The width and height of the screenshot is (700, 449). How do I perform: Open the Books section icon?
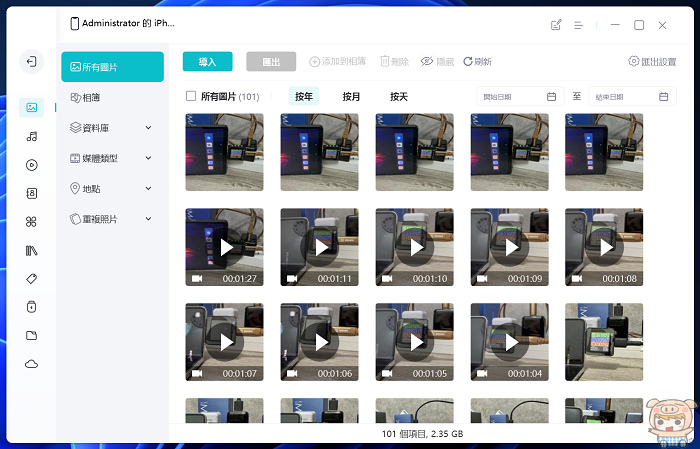[x=32, y=250]
